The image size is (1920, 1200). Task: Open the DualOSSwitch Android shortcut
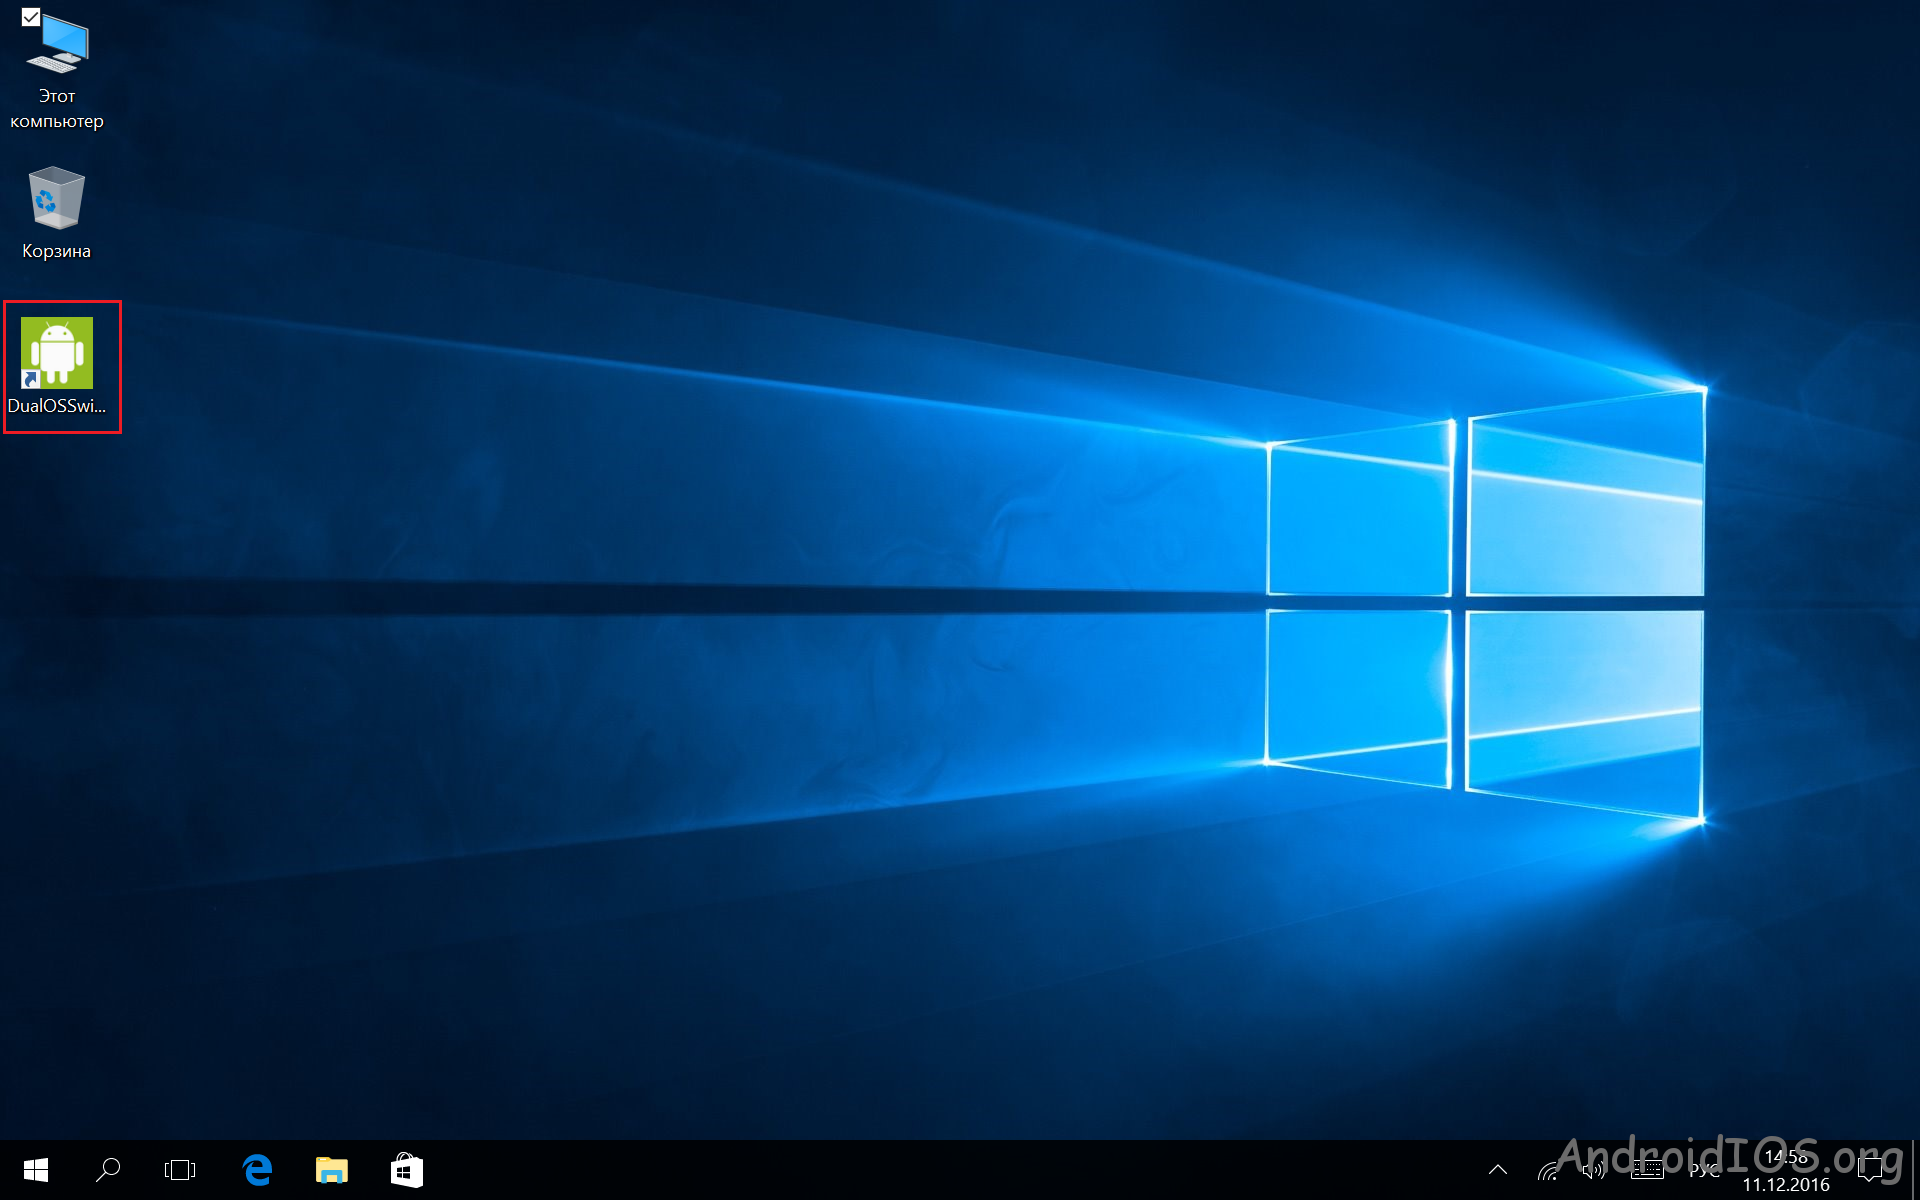tap(57, 352)
